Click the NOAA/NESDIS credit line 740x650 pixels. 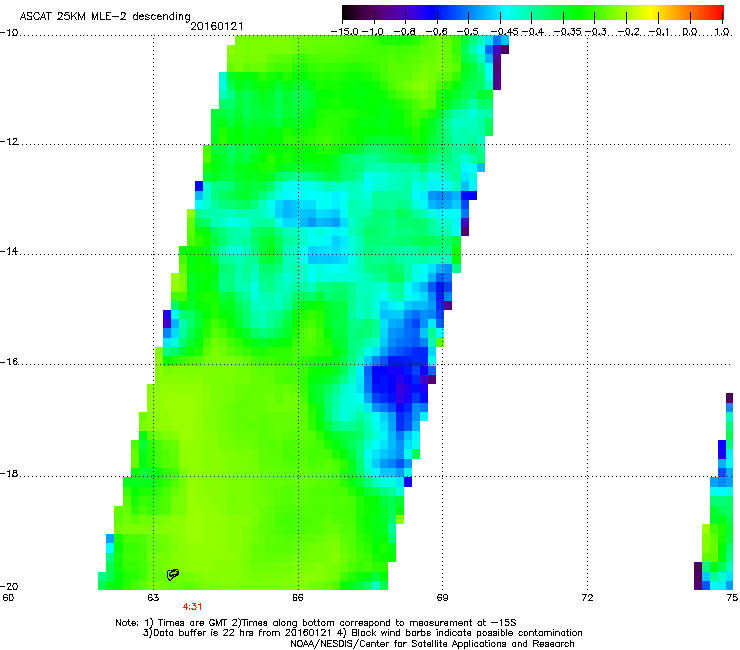point(432,644)
